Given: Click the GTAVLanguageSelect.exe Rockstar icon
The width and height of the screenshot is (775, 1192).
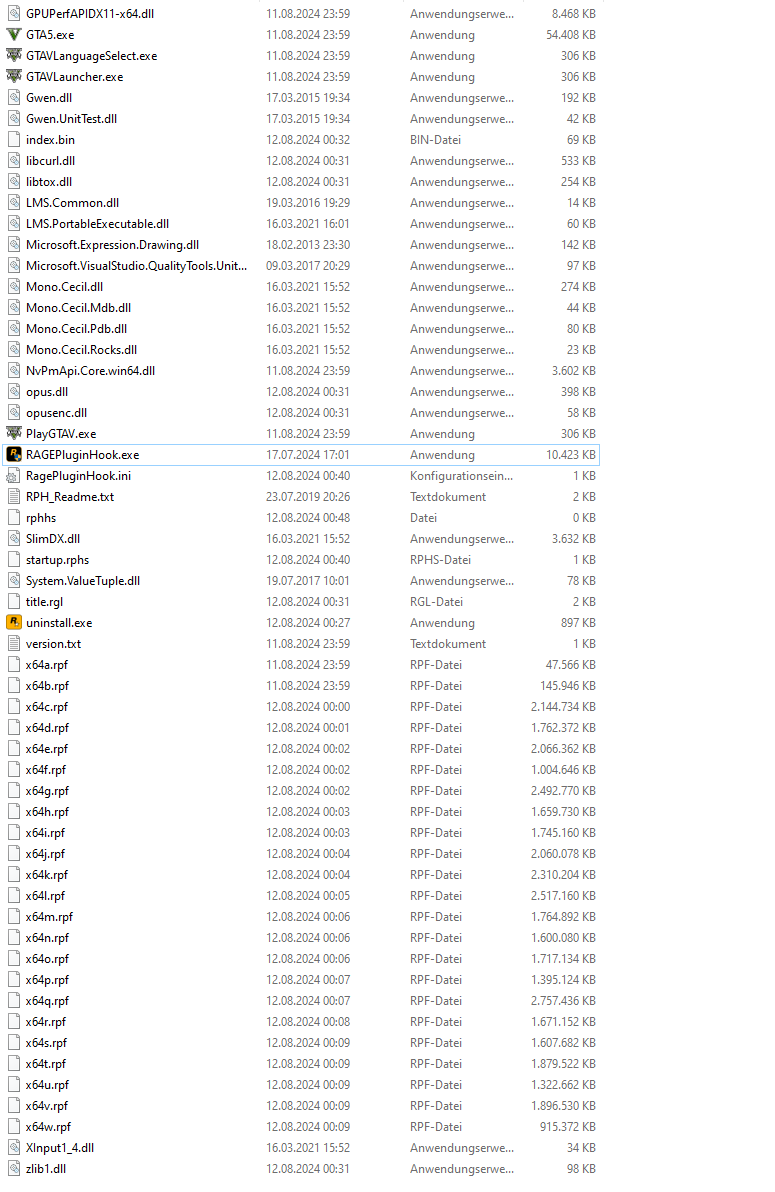Looking at the screenshot, I should point(14,55).
